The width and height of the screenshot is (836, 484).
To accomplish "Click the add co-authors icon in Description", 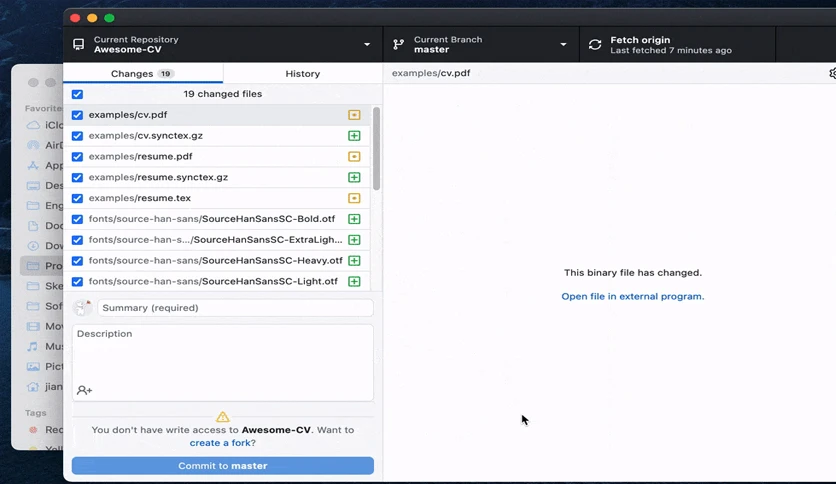I will click(x=84, y=390).
